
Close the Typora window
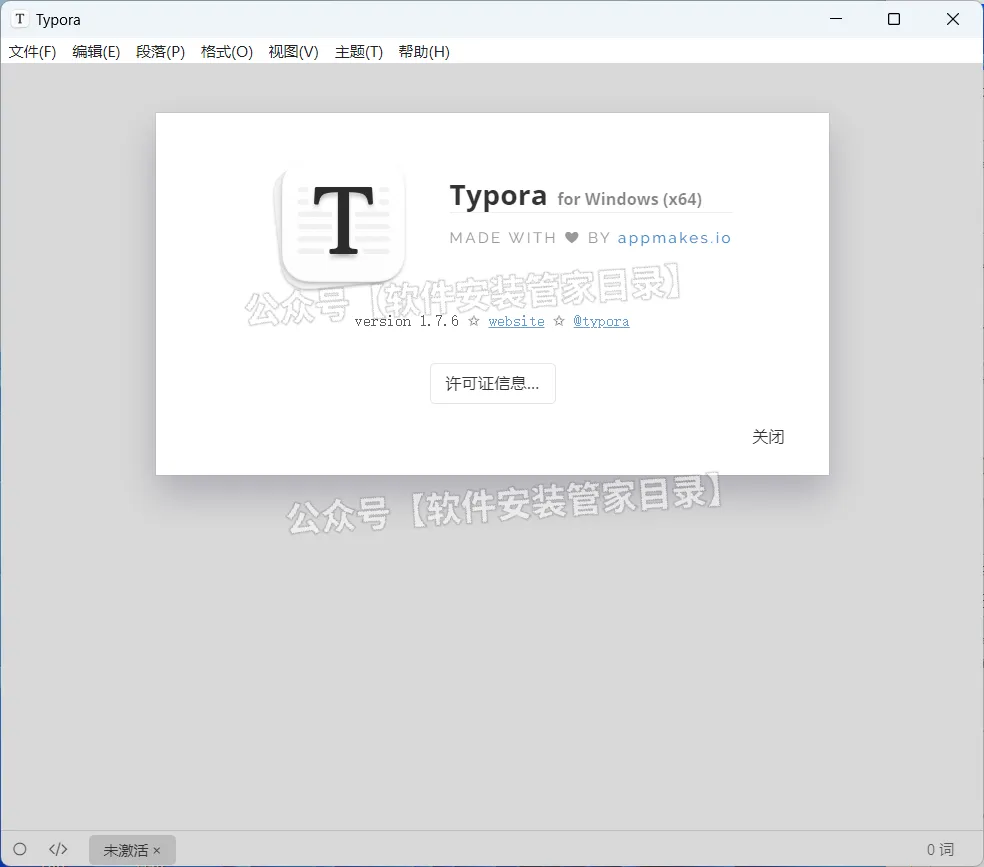pyautogui.click(x=953, y=19)
